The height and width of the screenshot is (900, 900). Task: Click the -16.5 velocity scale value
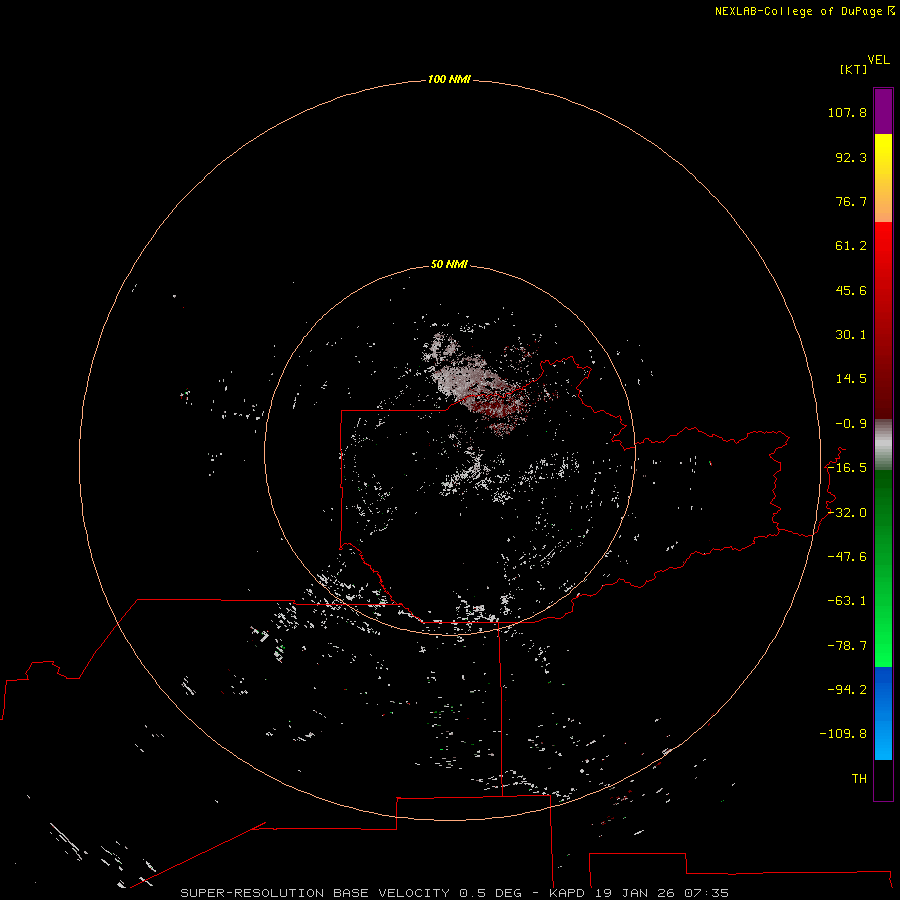(x=847, y=468)
